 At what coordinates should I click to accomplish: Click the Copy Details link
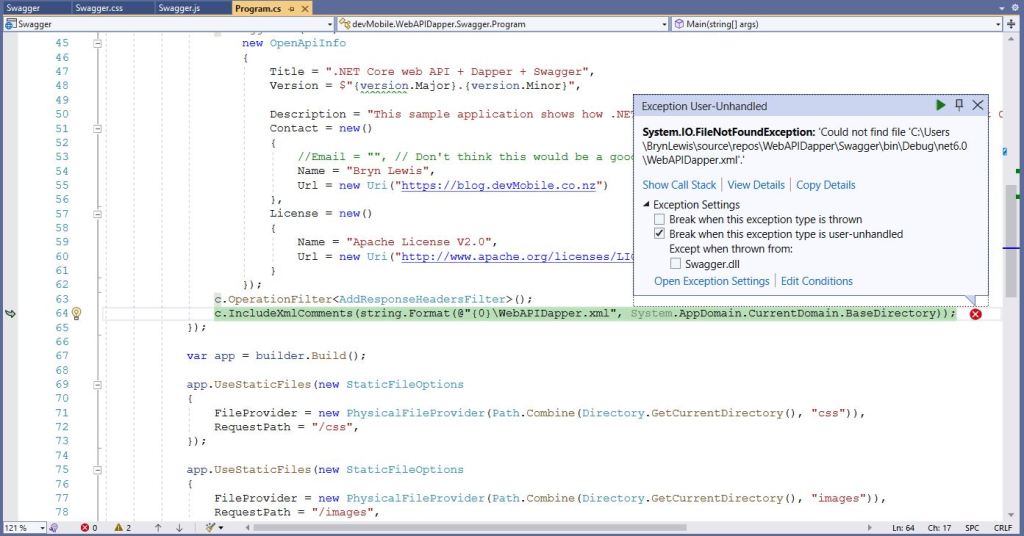[825, 185]
